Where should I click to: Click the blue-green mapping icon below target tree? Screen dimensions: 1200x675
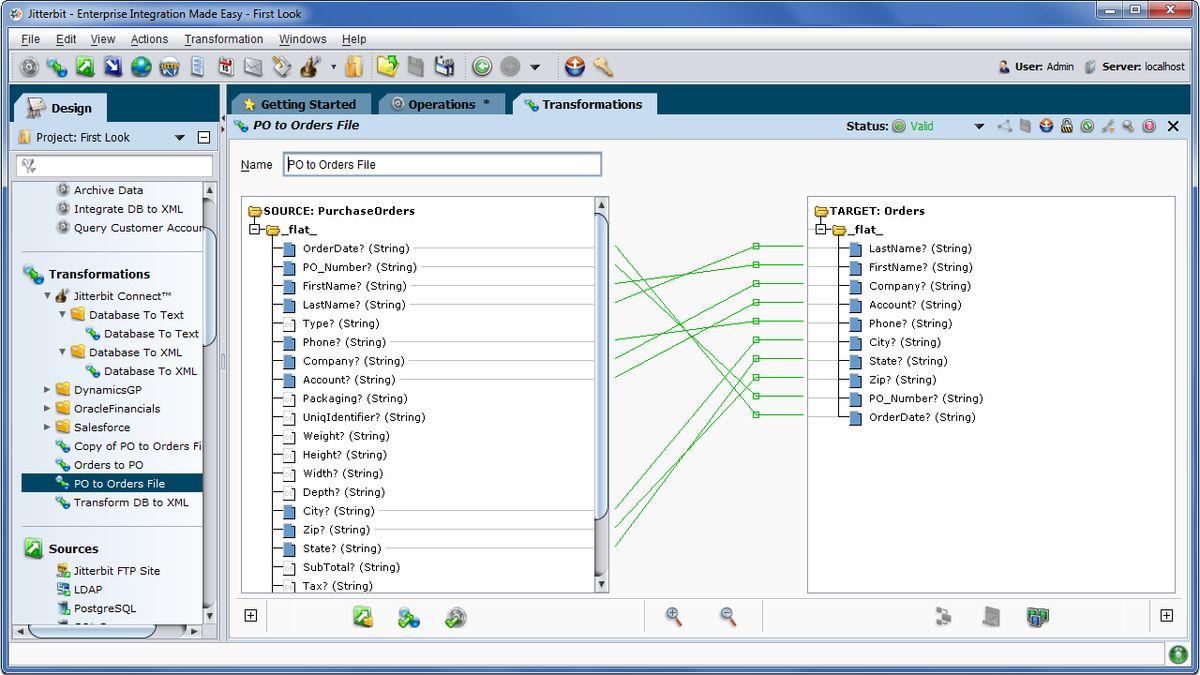pos(1037,617)
